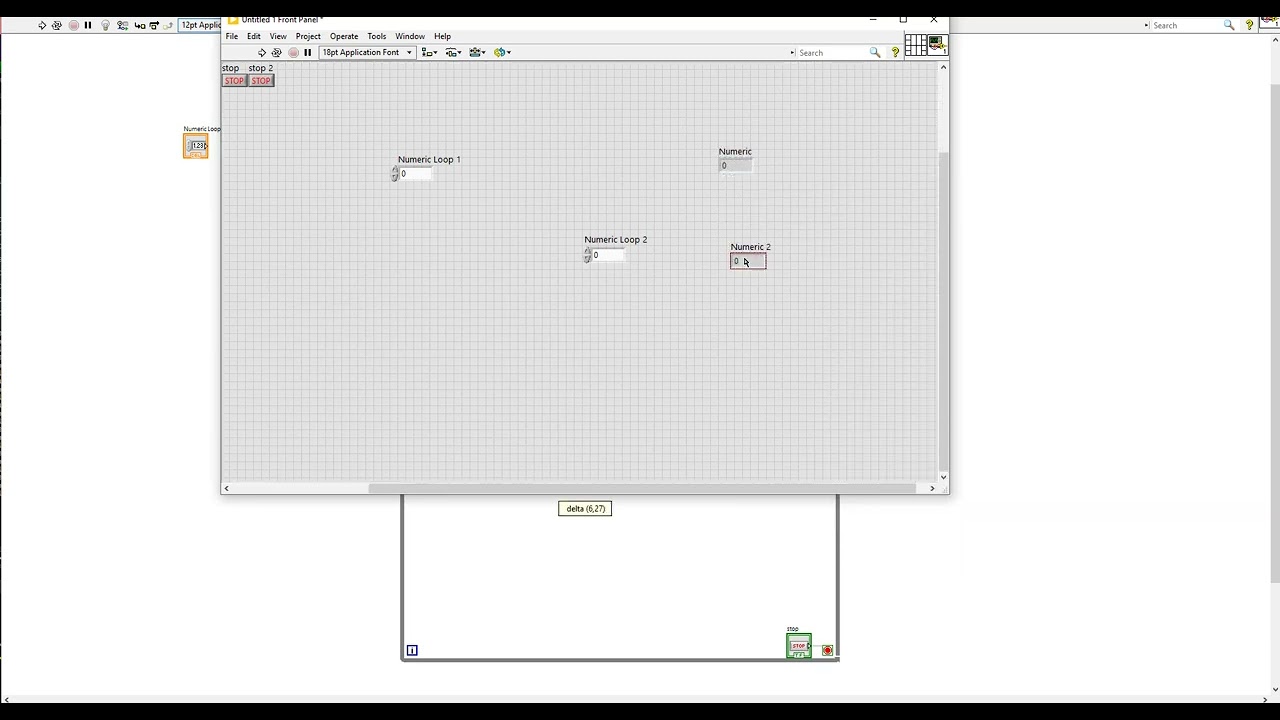The image size is (1280, 720).
Task: Click Numeric Loop terminal on Block Diagram
Action: pyautogui.click(x=196, y=147)
